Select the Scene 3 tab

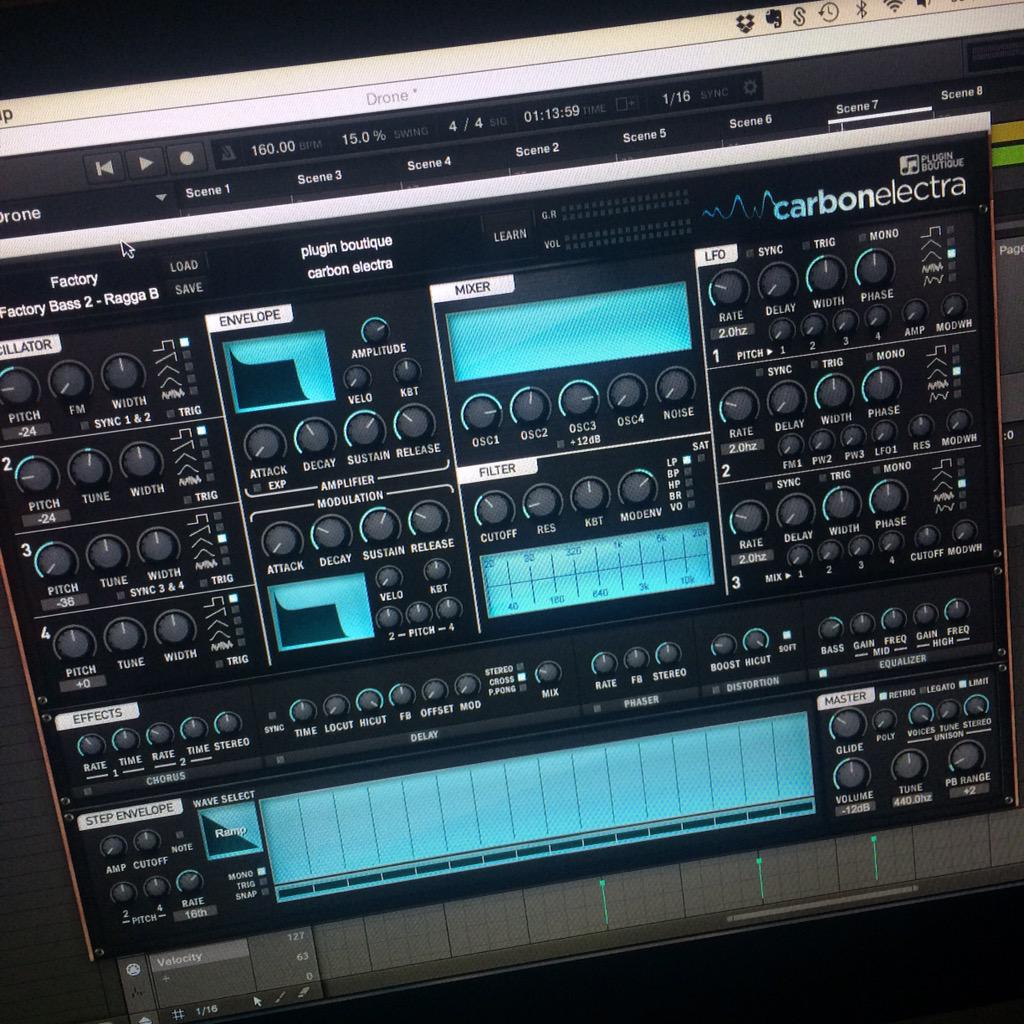319,177
